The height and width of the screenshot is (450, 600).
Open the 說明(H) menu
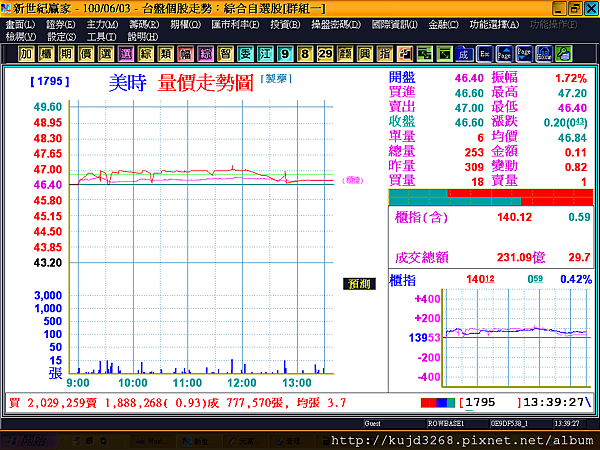coord(143,37)
